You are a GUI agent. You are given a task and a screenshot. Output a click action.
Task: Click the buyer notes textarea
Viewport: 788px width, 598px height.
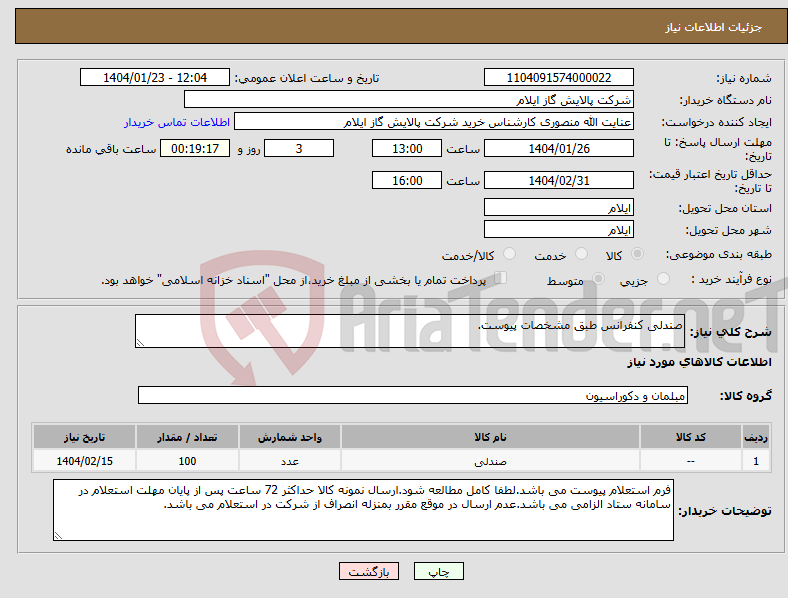tap(363, 510)
